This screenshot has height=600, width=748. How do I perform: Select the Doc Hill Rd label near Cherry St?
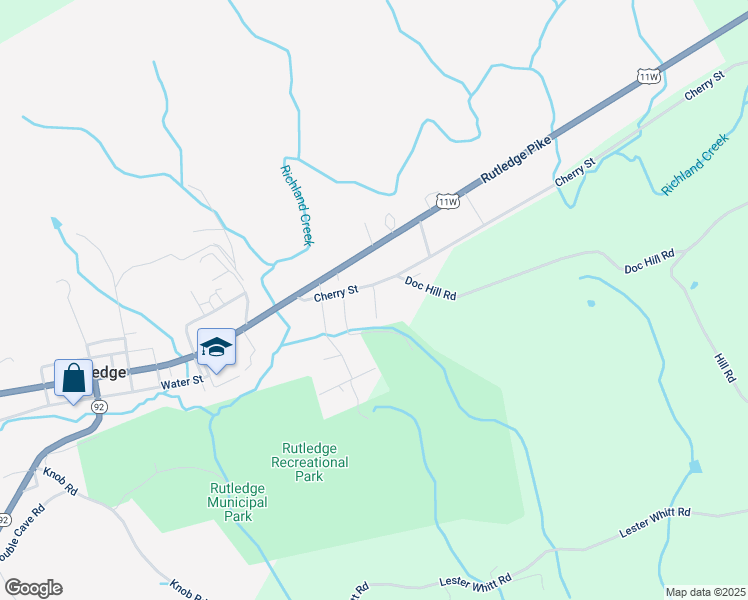[x=430, y=289]
